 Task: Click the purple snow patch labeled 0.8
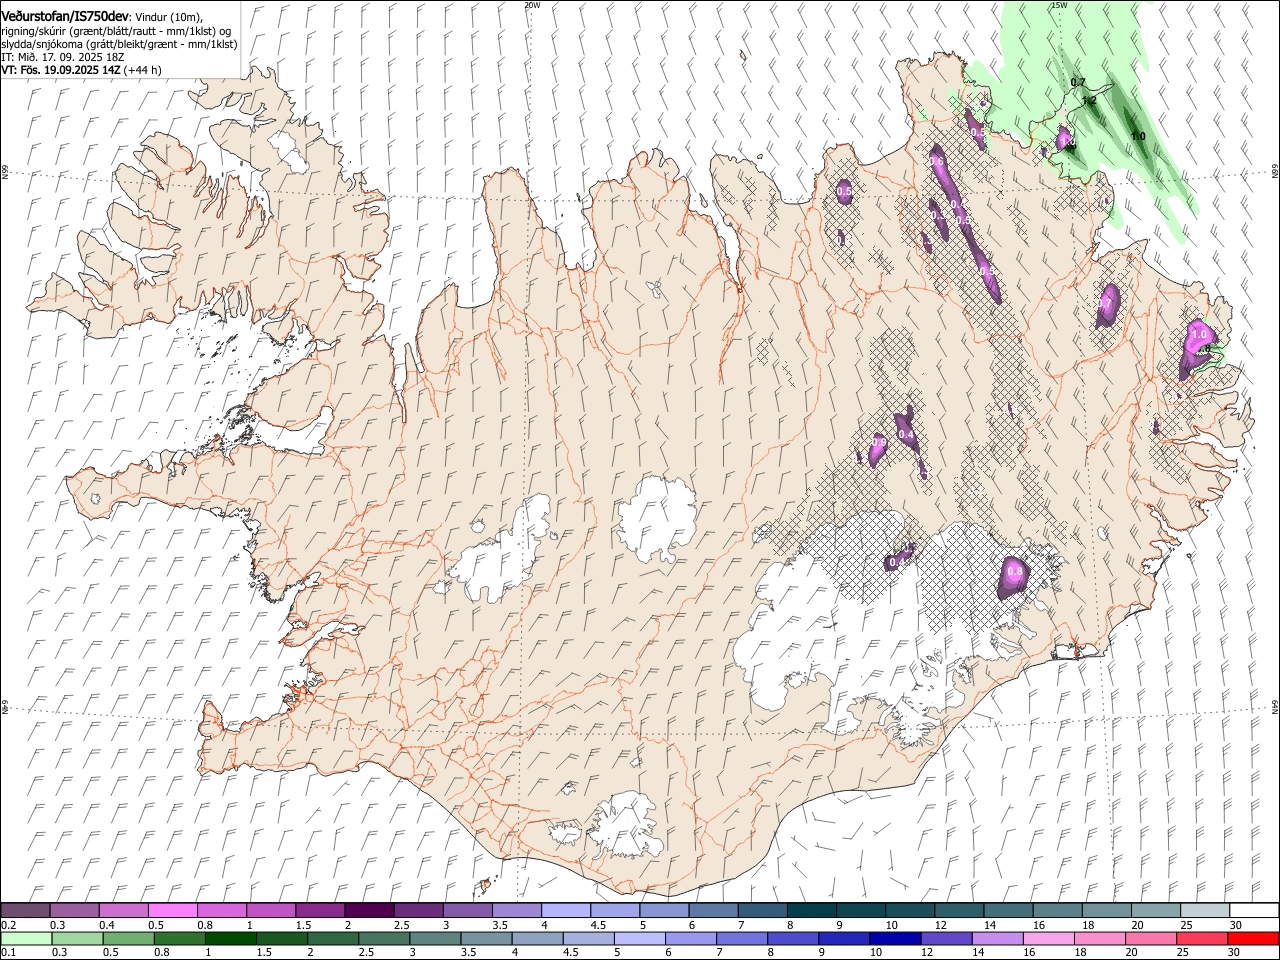pos(1014,576)
